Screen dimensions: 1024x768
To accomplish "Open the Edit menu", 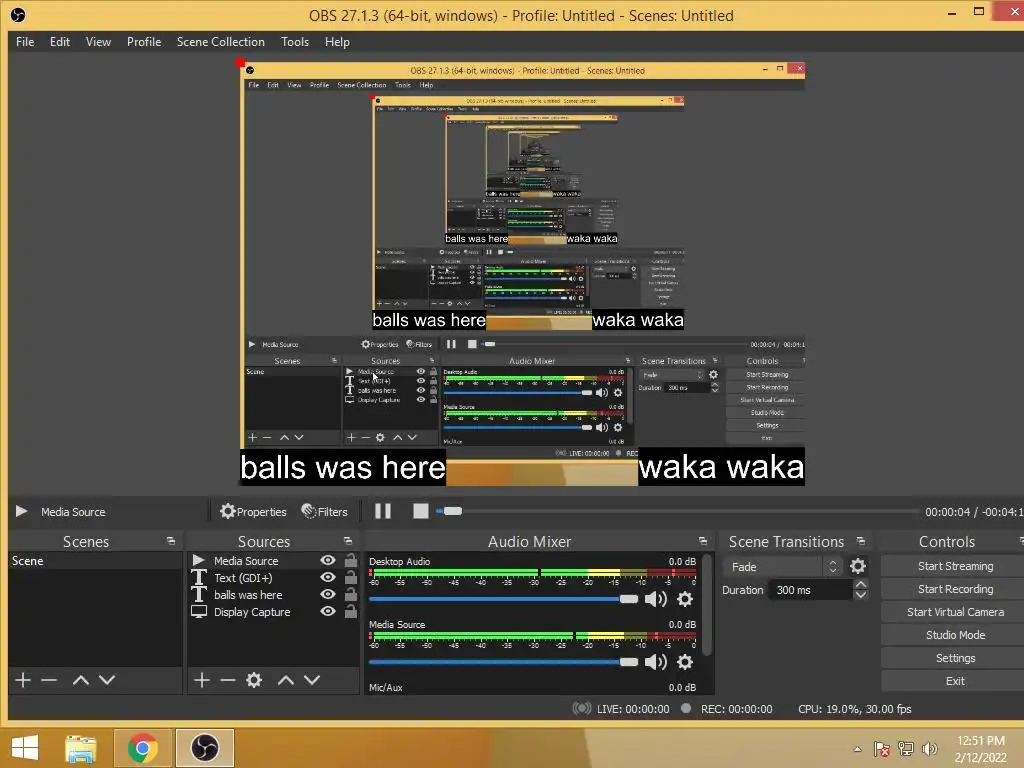I will point(60,42).
